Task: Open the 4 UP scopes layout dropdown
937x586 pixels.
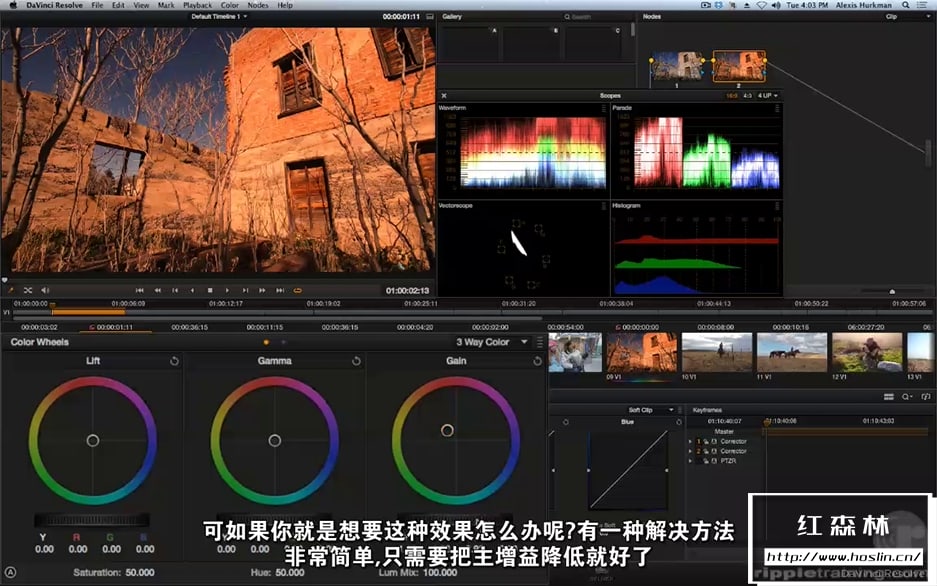Action: coord(768,96)
